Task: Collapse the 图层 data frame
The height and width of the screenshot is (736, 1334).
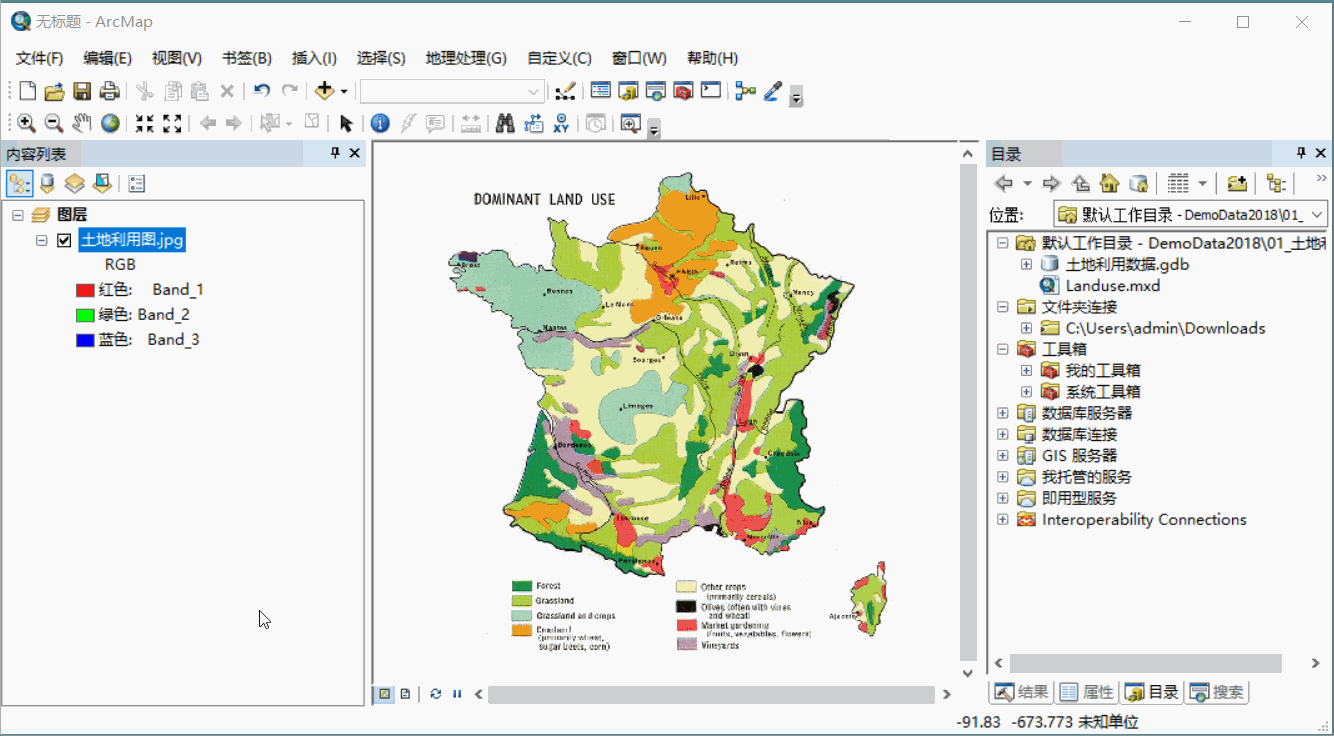Action: (17, 214)
